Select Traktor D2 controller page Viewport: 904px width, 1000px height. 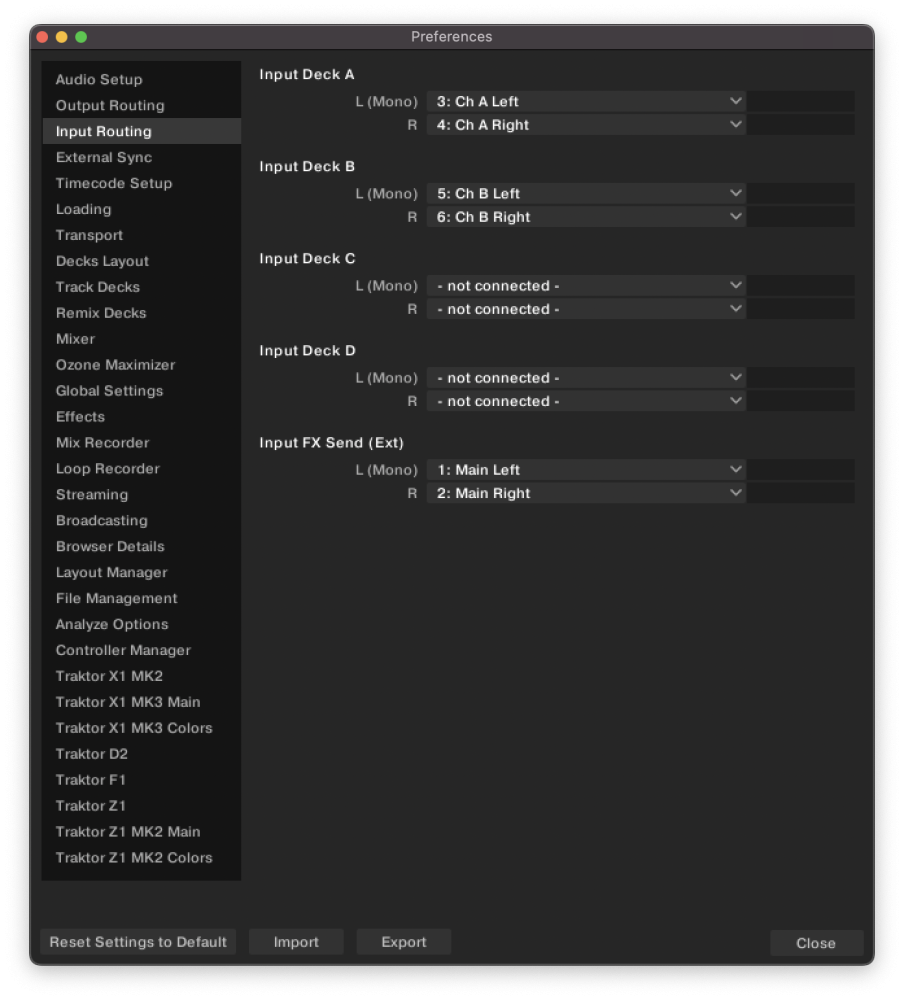(x=142, y=754)
